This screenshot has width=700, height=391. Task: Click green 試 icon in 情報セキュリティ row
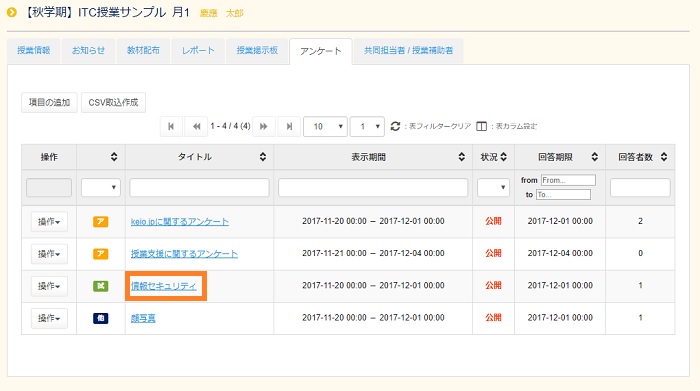pyautogui.click(x=100, y=286)
